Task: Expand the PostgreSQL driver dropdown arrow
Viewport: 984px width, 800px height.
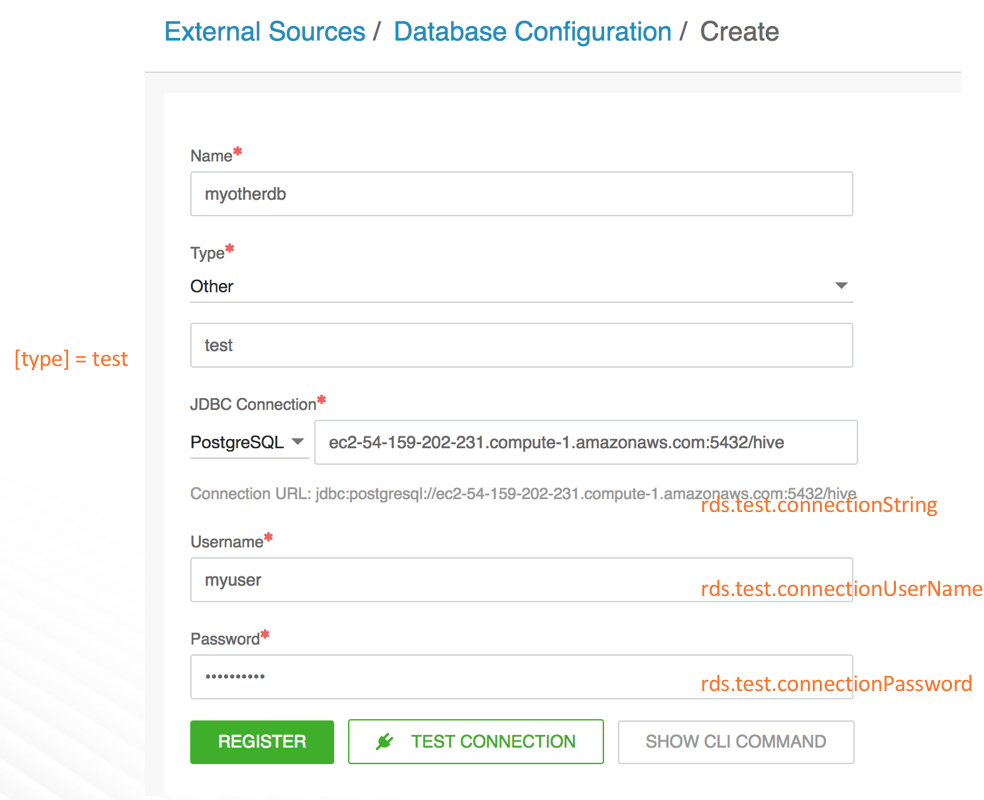Action: [298, 442]
